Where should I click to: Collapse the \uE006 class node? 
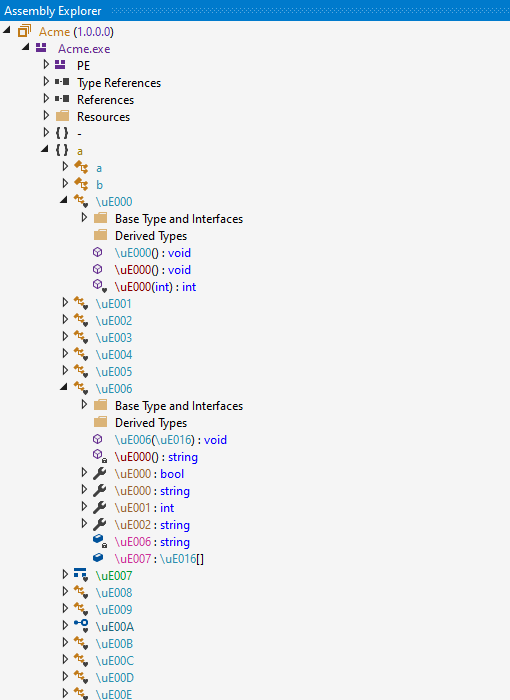click(64, 387)
